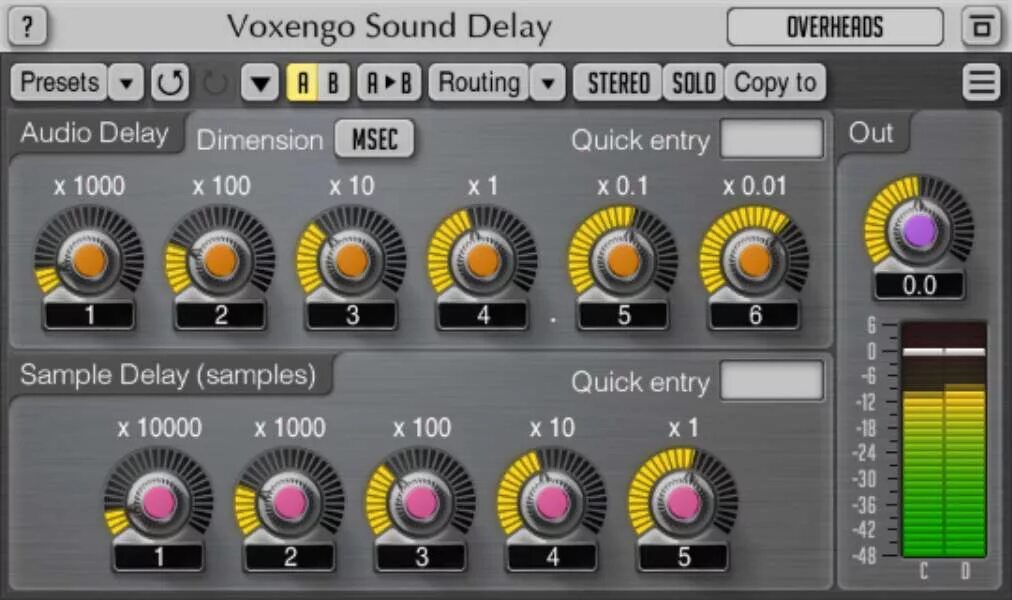
Task: Click the Sample Delay x 10000 pink knob
Action: (159, 502)
